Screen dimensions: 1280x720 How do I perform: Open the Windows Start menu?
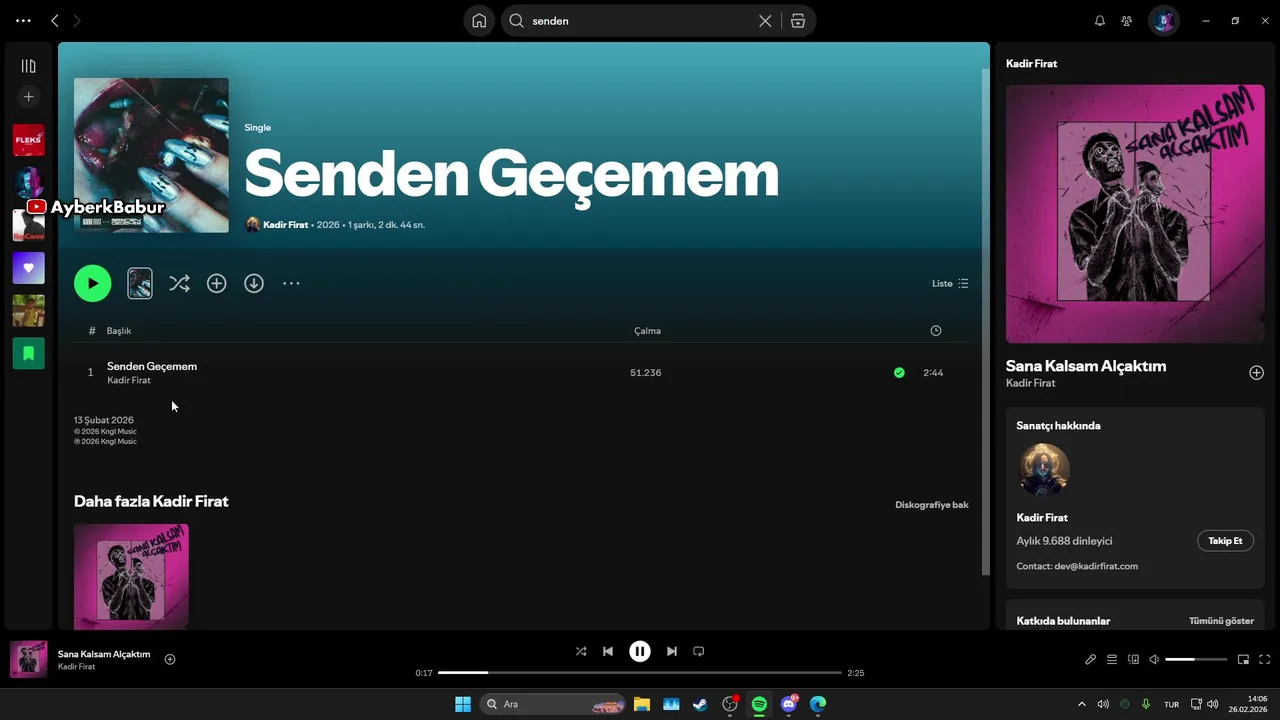(x=463, y=704)
